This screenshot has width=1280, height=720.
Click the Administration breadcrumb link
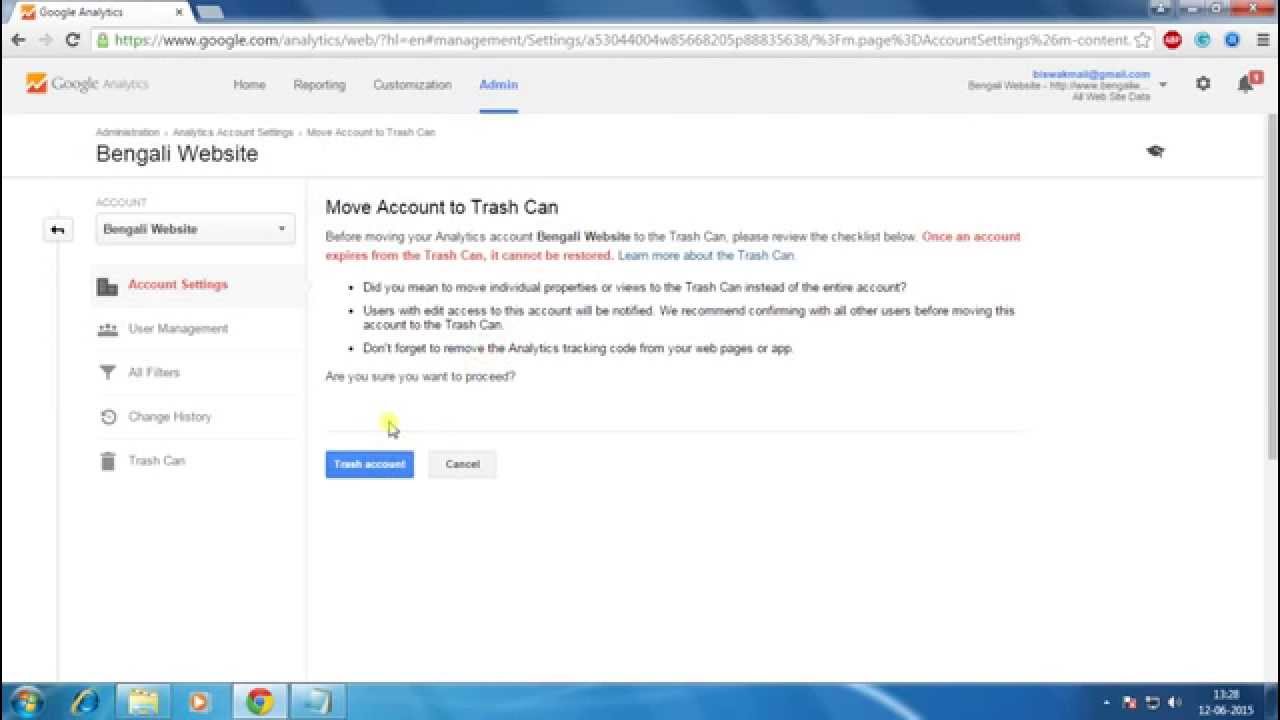point(127,132)
